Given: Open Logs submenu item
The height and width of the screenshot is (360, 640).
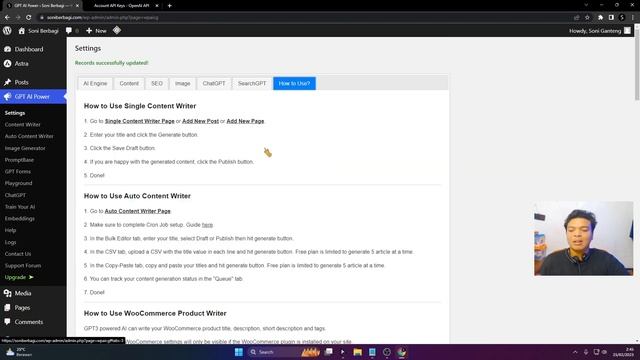Looking at the screenshot, I should 10,242.
